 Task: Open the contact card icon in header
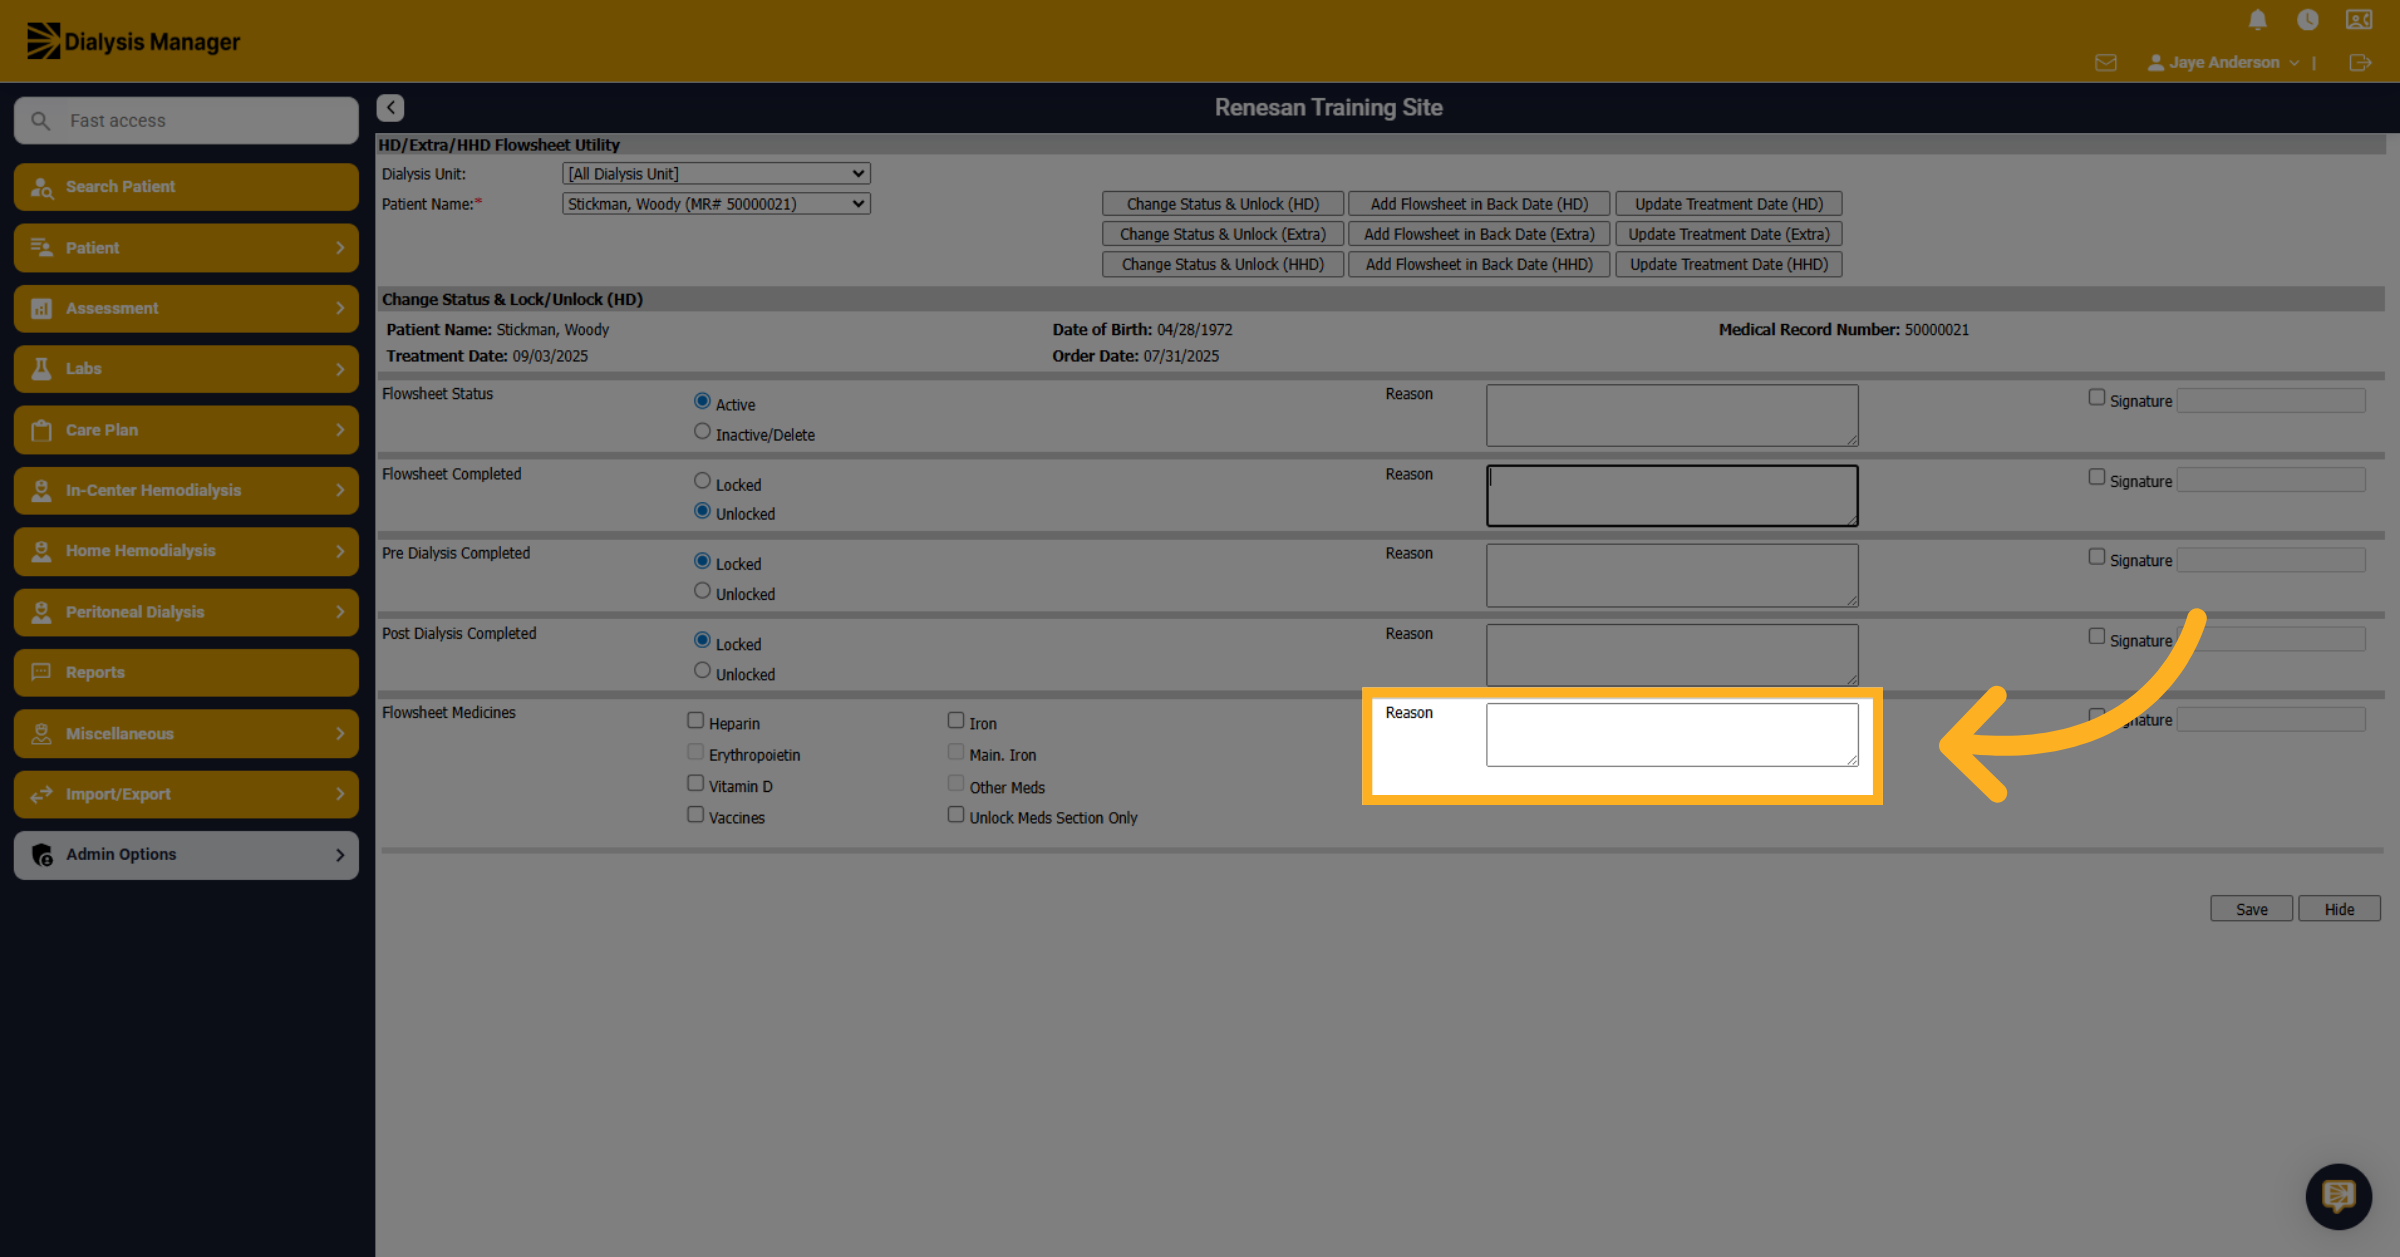click(x=2359, y=20)
